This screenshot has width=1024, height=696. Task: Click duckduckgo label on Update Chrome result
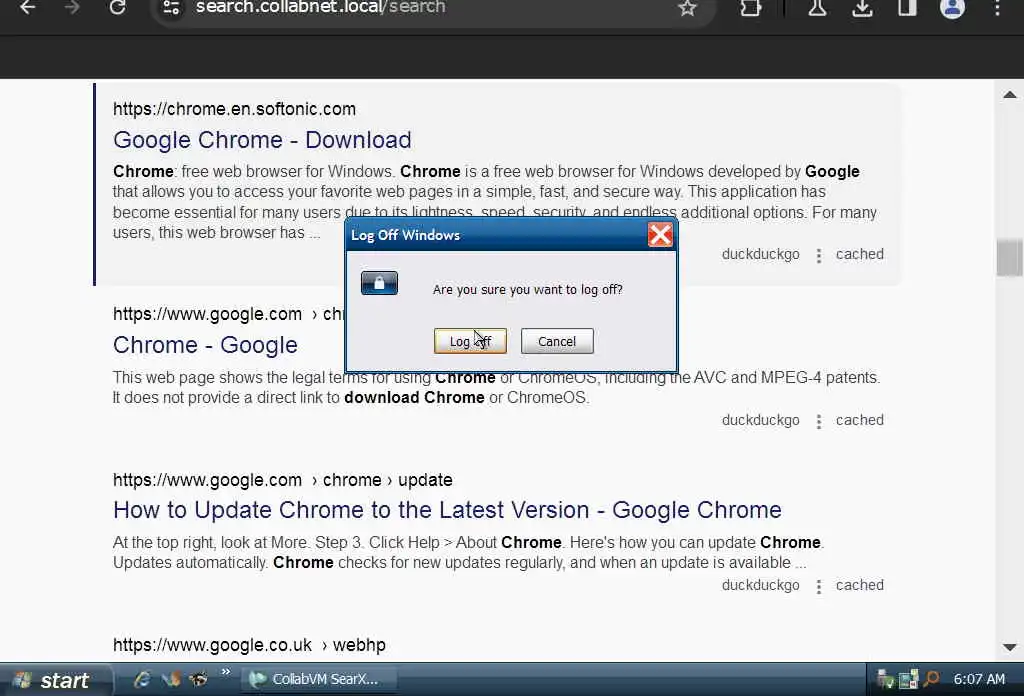(760, 585)
